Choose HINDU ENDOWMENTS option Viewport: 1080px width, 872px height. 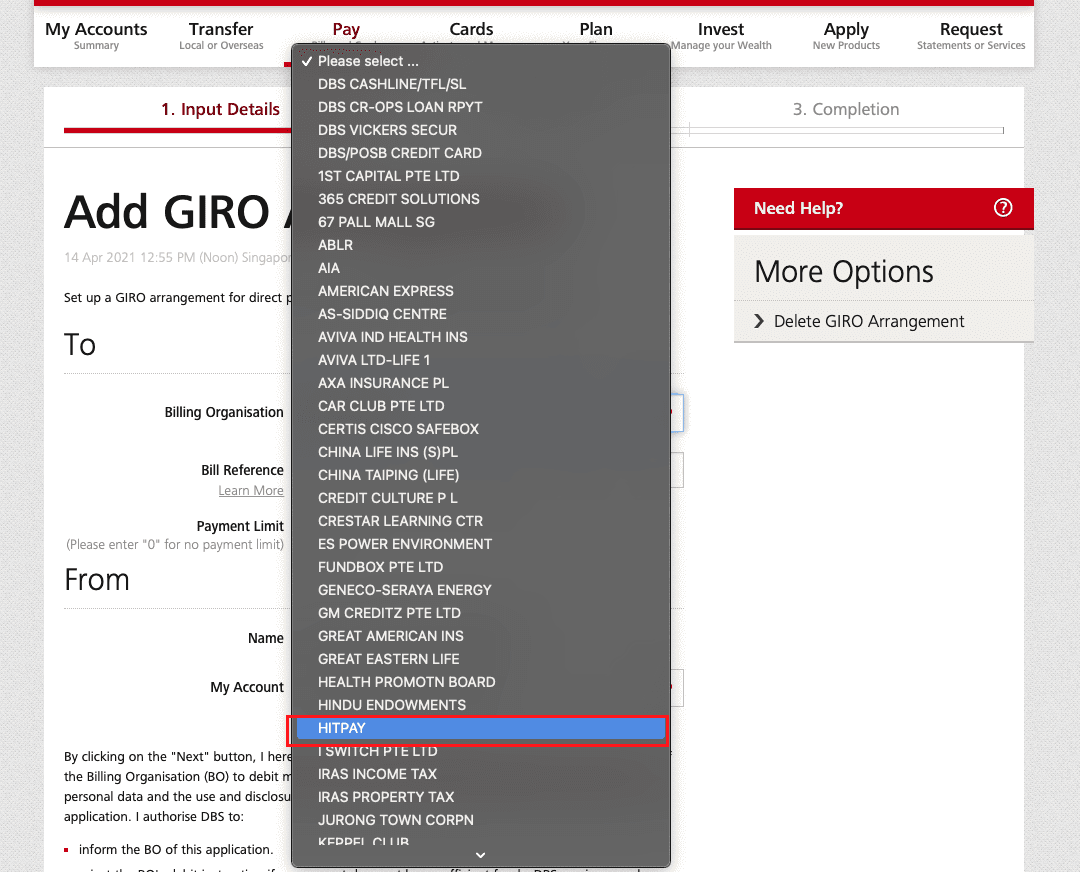tap(481, 705)
